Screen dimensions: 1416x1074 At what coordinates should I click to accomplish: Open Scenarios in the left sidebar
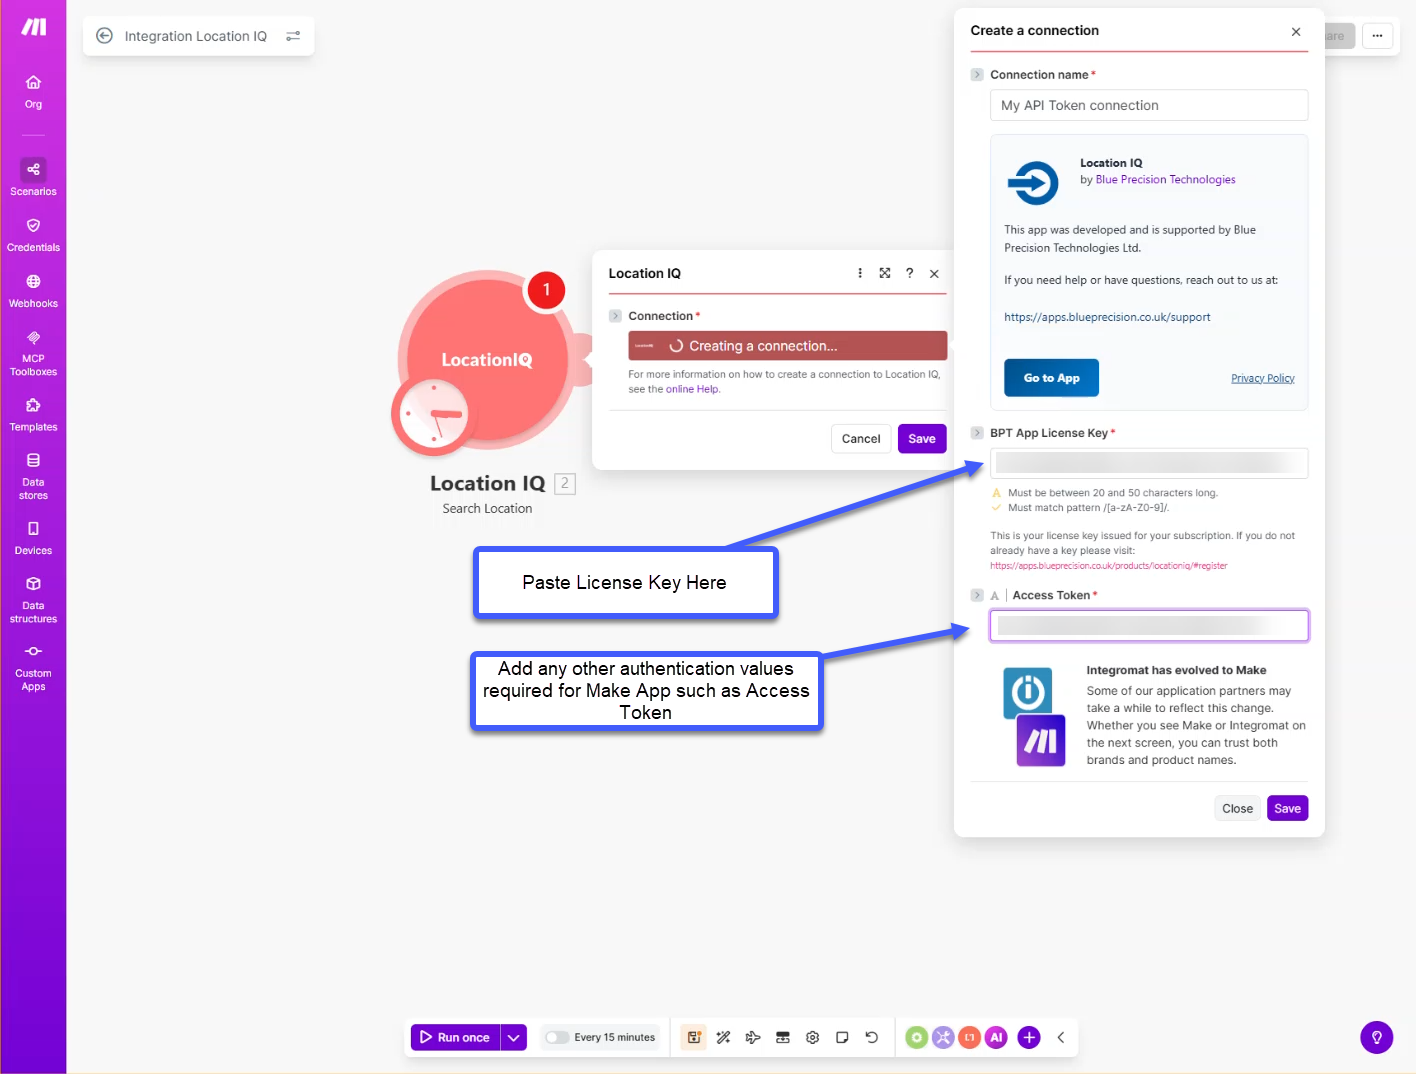coord(33,177)
